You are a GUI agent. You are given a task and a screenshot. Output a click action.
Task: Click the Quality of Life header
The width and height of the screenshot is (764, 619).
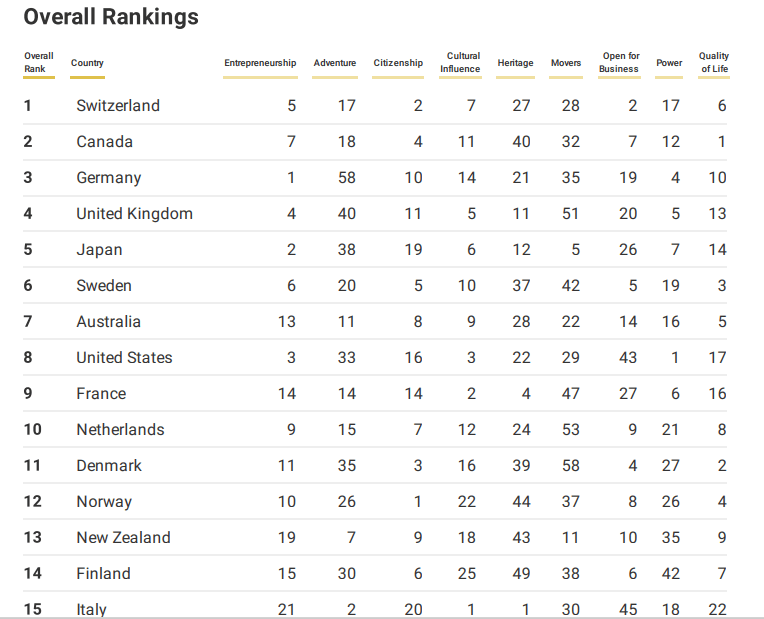click(714, 63)
